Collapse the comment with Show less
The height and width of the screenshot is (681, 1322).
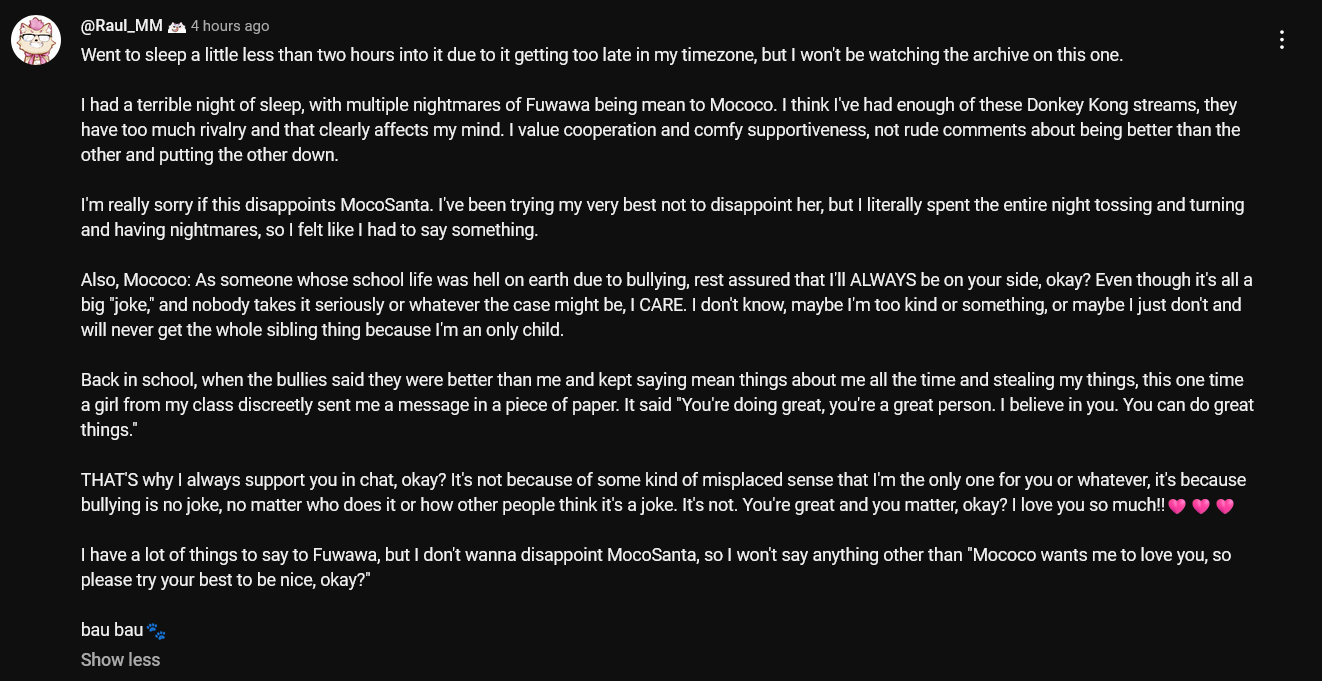[120, 660]
